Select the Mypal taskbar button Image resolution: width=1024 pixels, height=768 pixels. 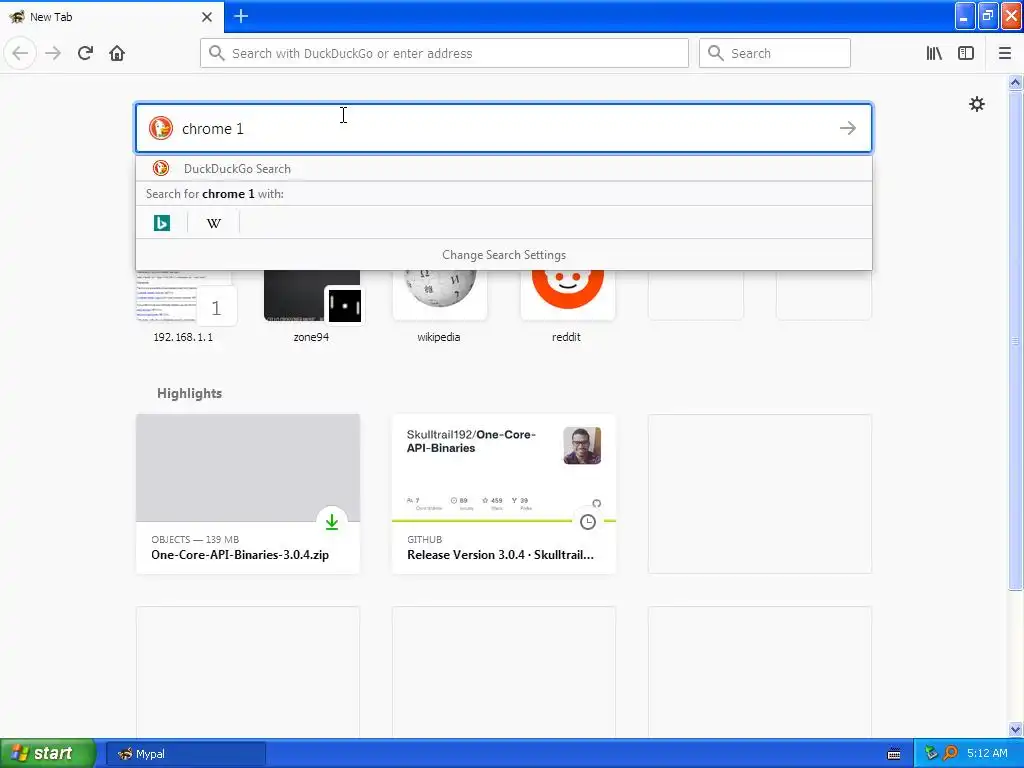[185, 754]
